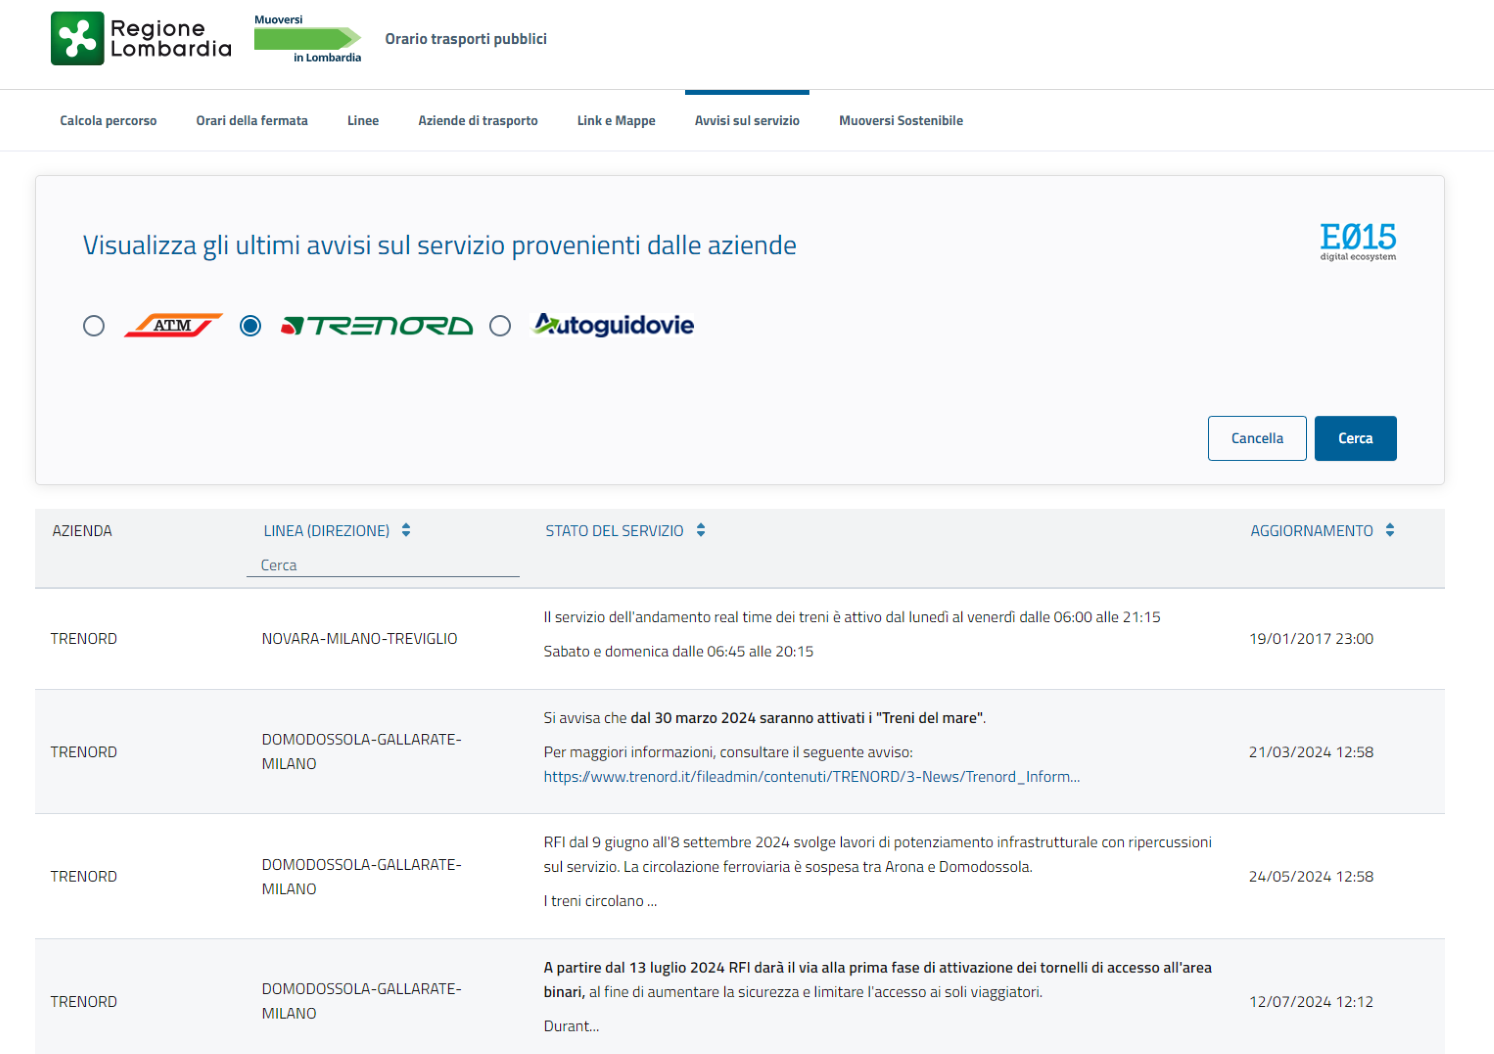1494x1054 pixels.
Task: Open the Trenord 'Treni del mare' notice link
Action: 811,777
